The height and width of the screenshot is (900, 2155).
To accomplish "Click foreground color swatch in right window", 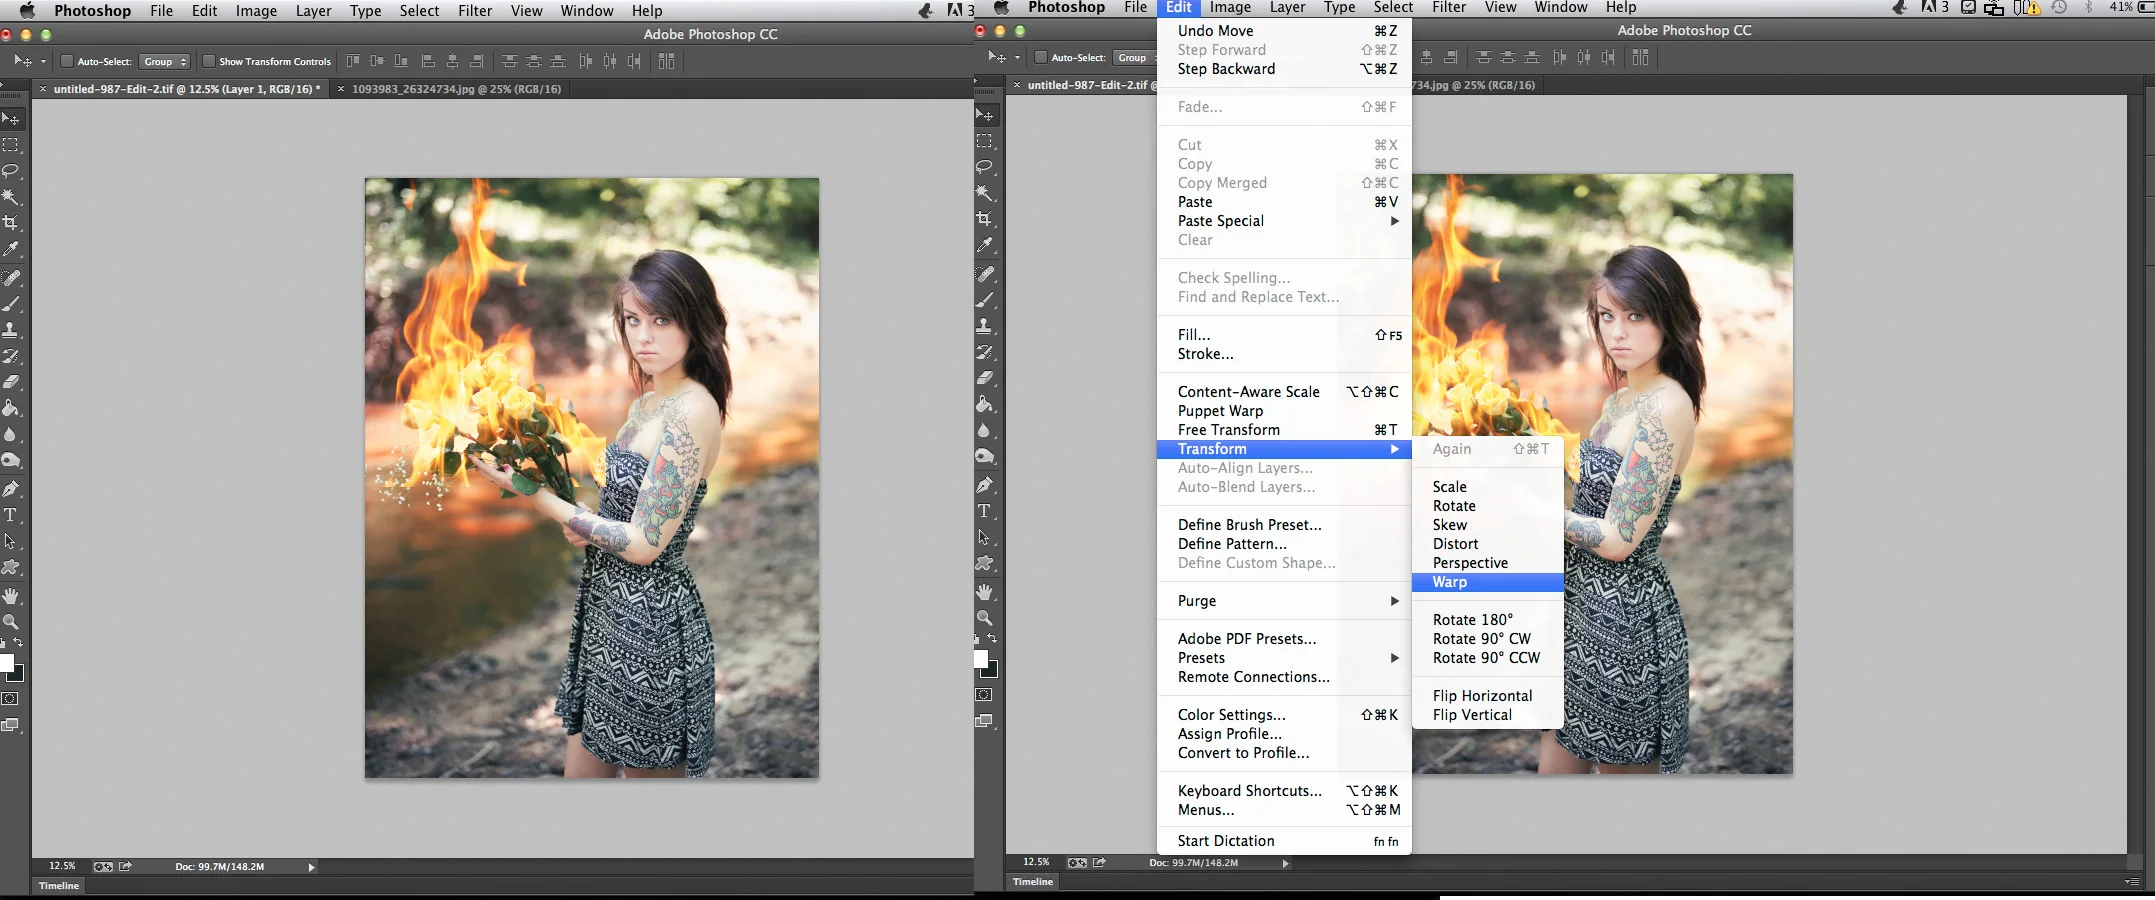I will click(980, 659).
